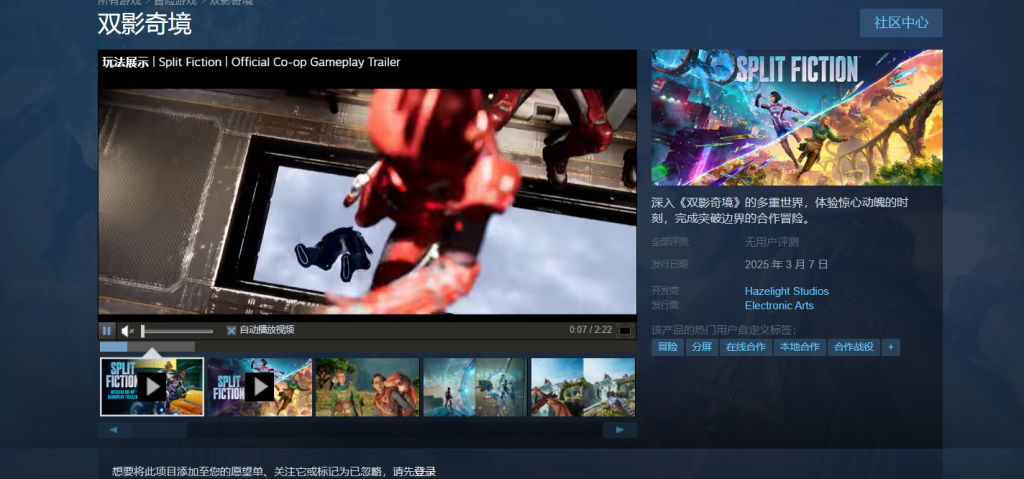Click the release date 2025 年 3 月 7 日

(786, 265)
